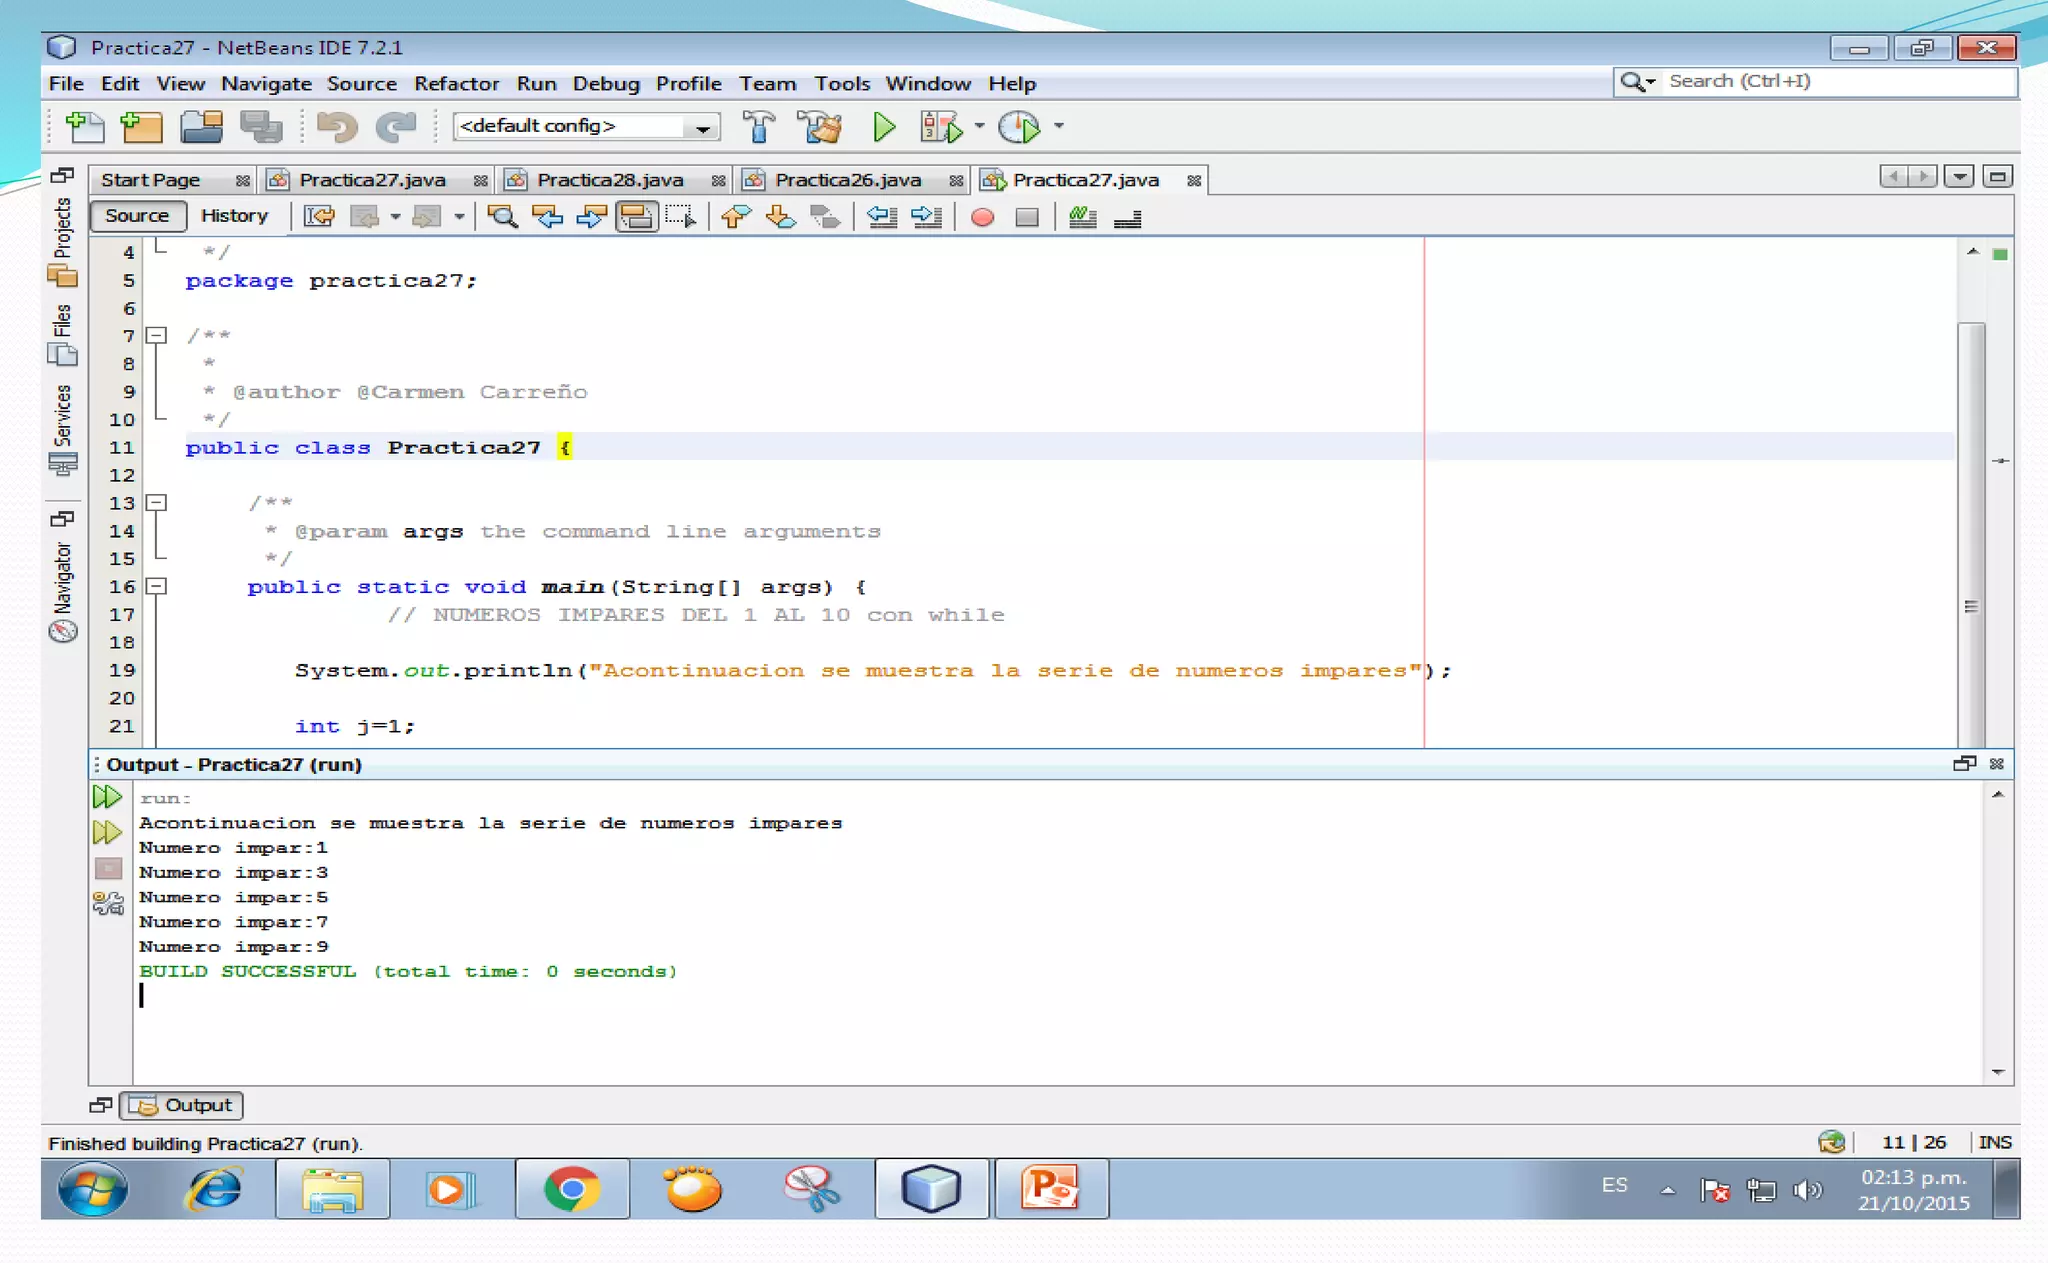Switch to the History view toggle
The width and height of the screenshot is (2048, 1263).
tap(234, 216)
